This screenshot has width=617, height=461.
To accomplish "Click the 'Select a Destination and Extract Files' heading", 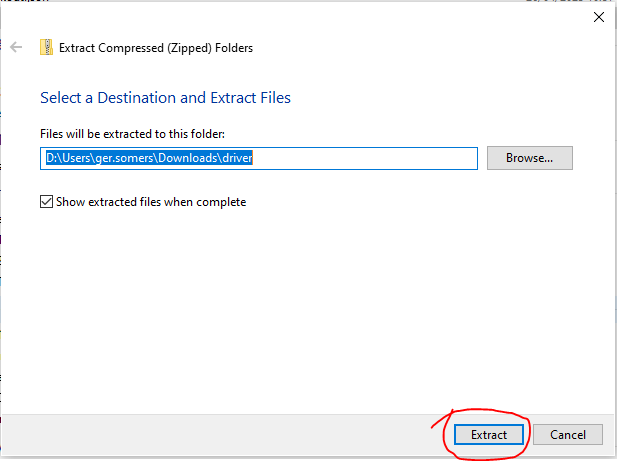I will pos(165,98).
